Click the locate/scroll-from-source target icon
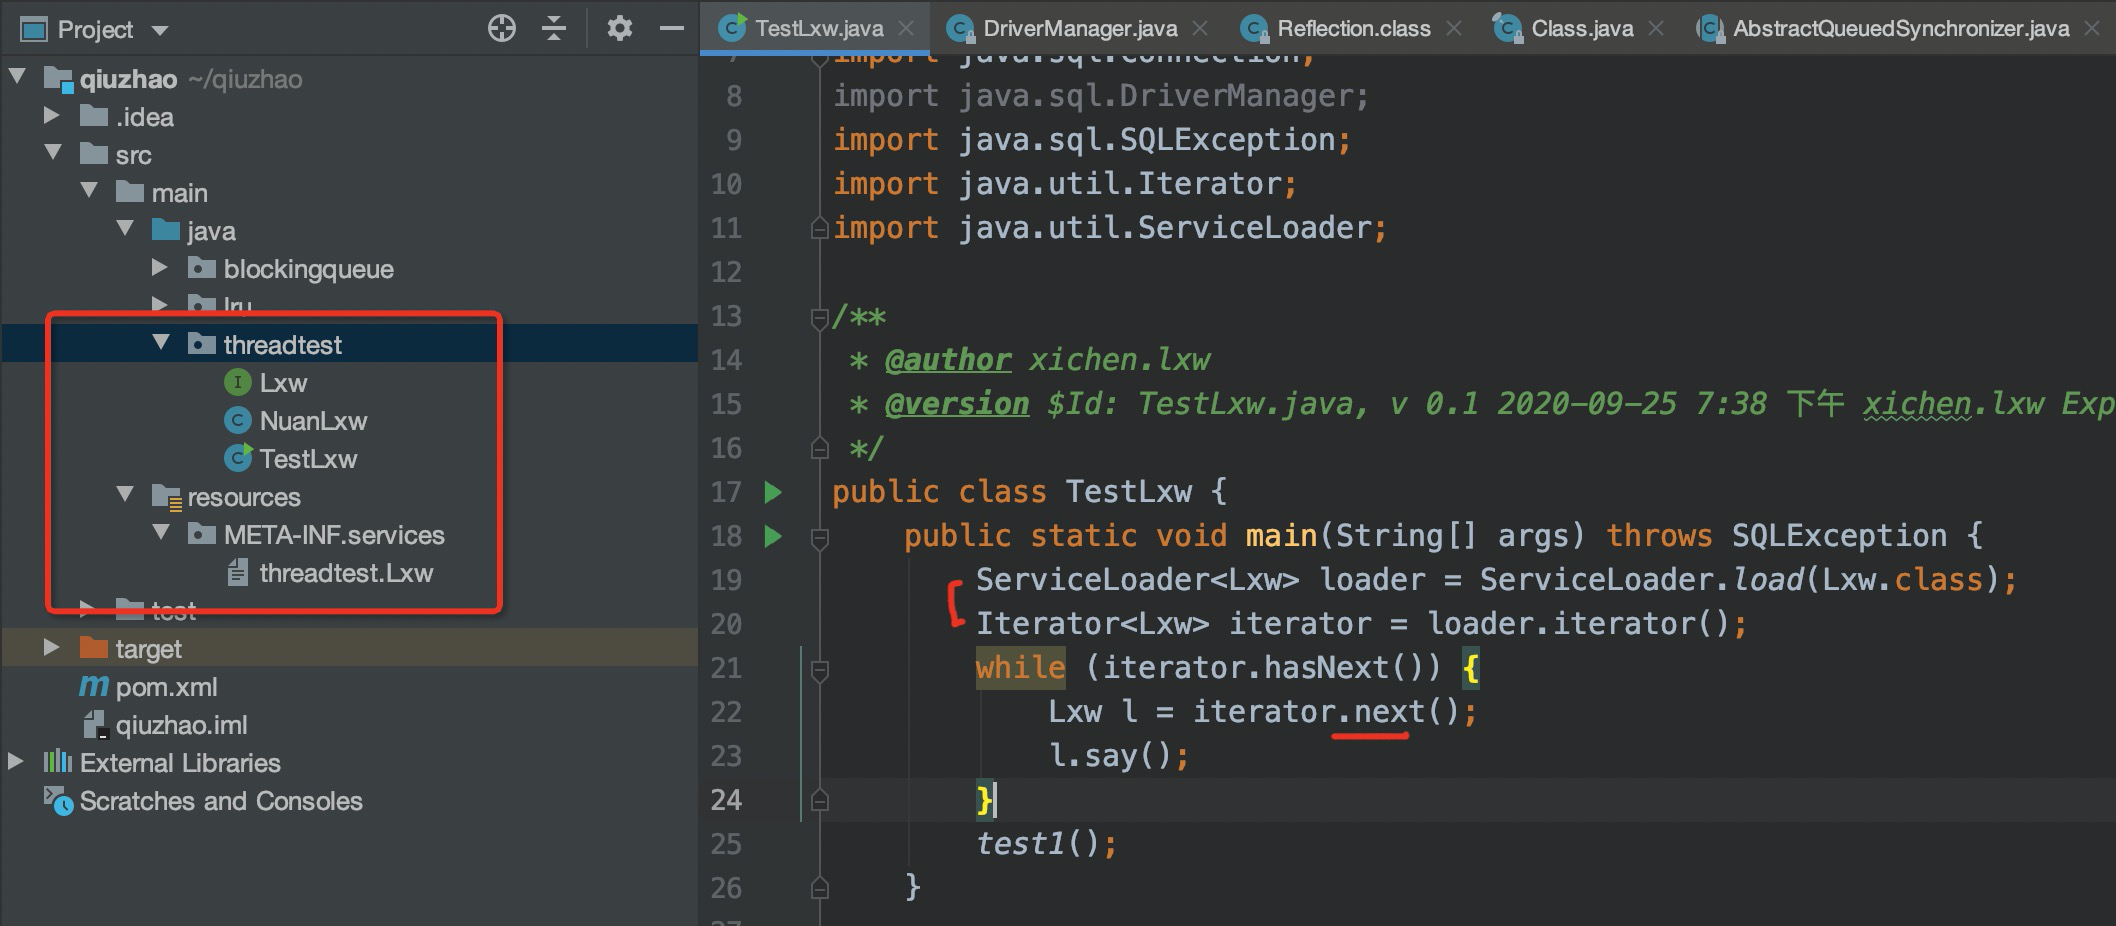This screenshot has height=926, width=2116. 502,28
